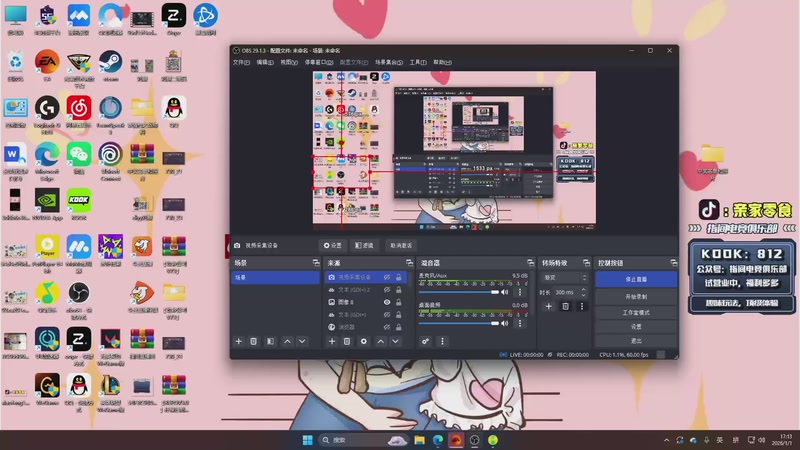Increase the transition duration with the up stepper arrow
800x450 pixels.
tap(584, 290)
